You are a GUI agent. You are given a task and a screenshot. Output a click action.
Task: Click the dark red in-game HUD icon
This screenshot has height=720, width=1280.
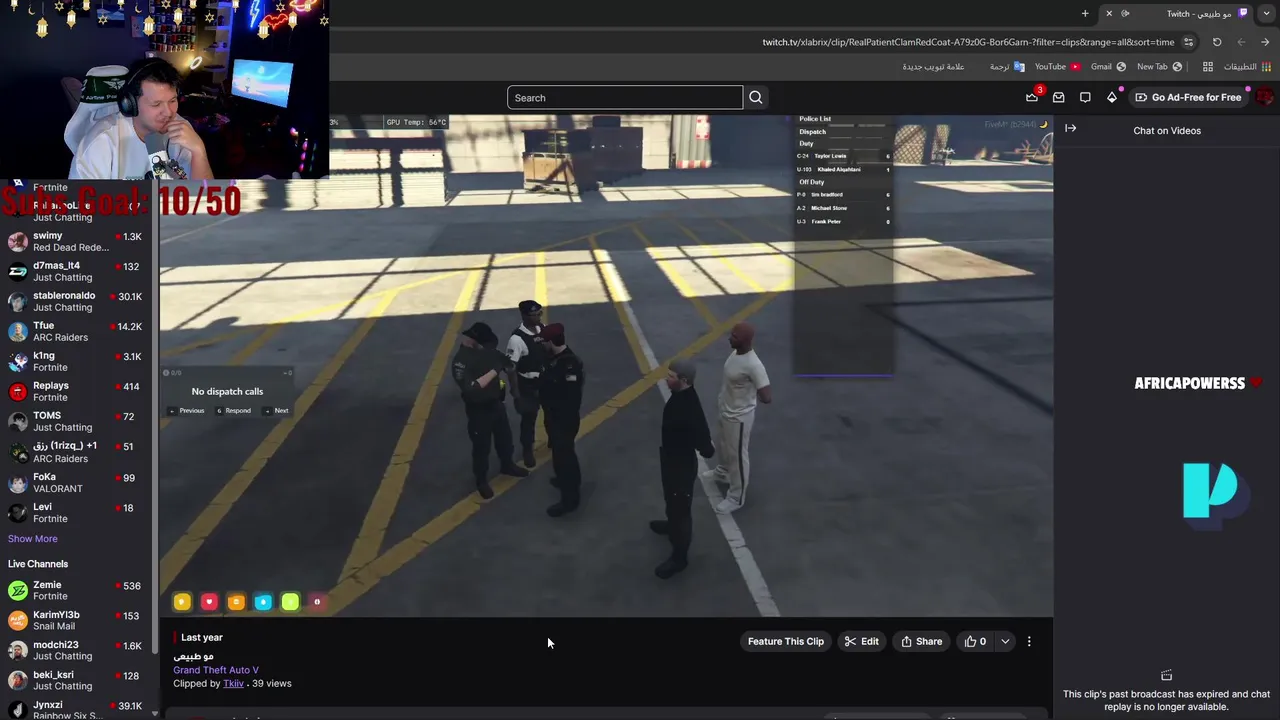pos(317,601)
